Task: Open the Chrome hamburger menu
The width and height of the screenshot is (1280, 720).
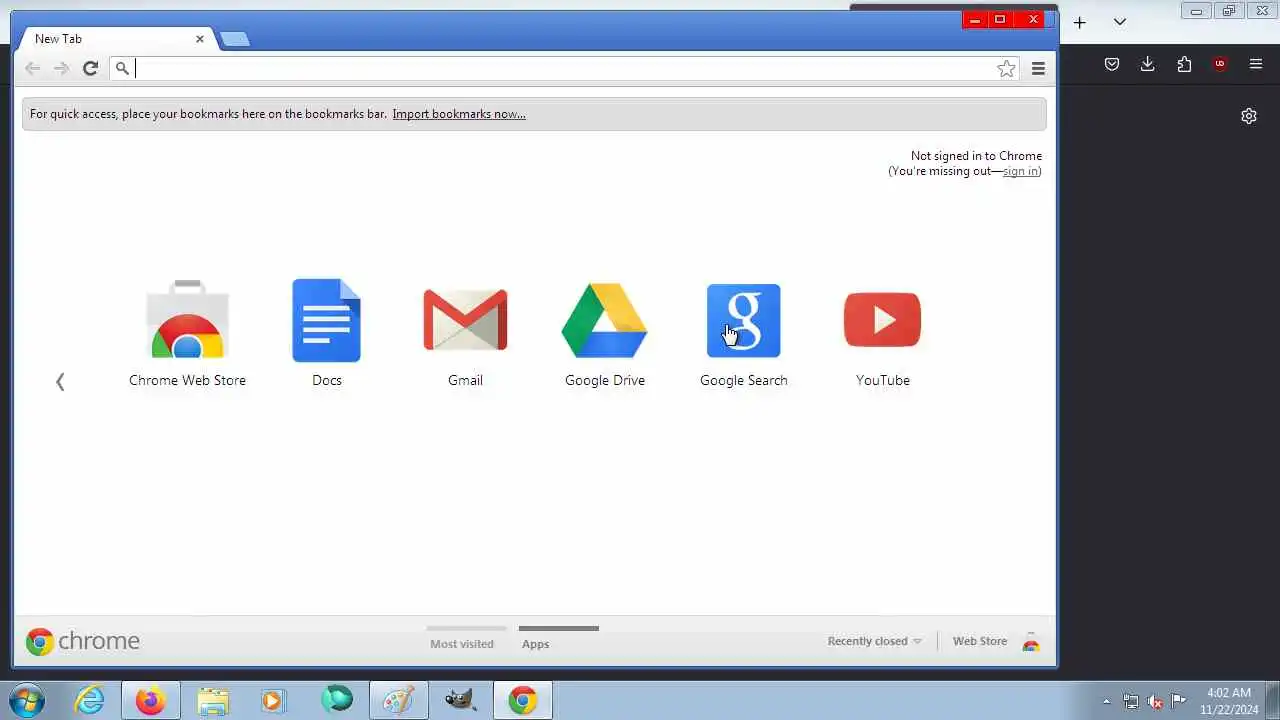Action: 1038,68
